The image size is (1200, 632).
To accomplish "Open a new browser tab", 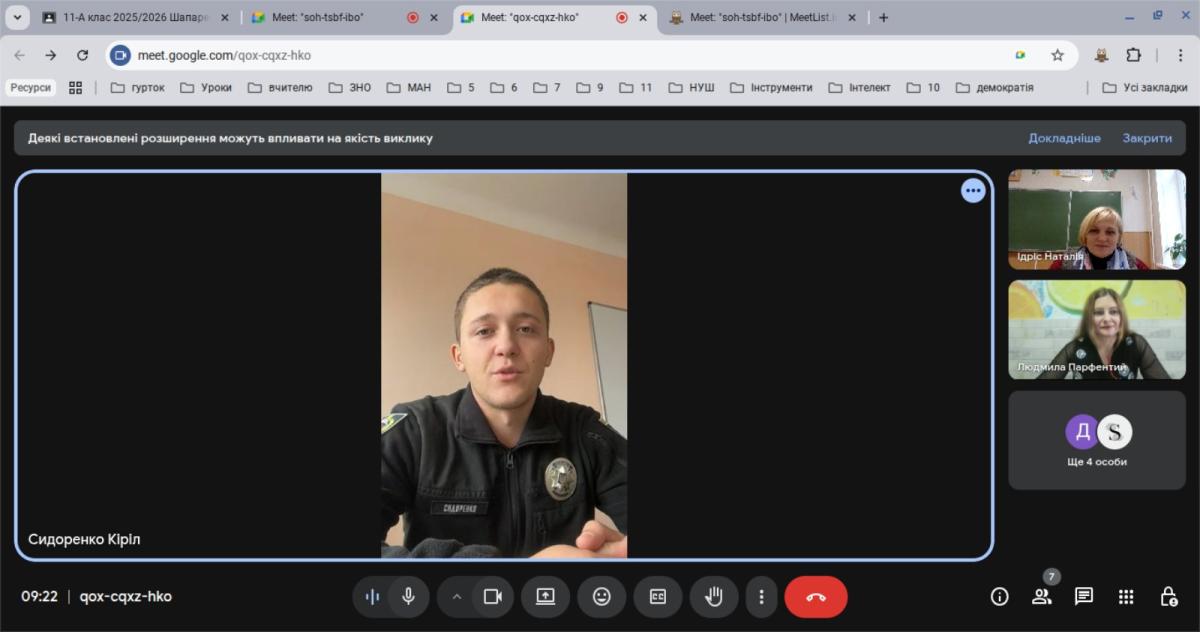I will [x=883, y=17].
